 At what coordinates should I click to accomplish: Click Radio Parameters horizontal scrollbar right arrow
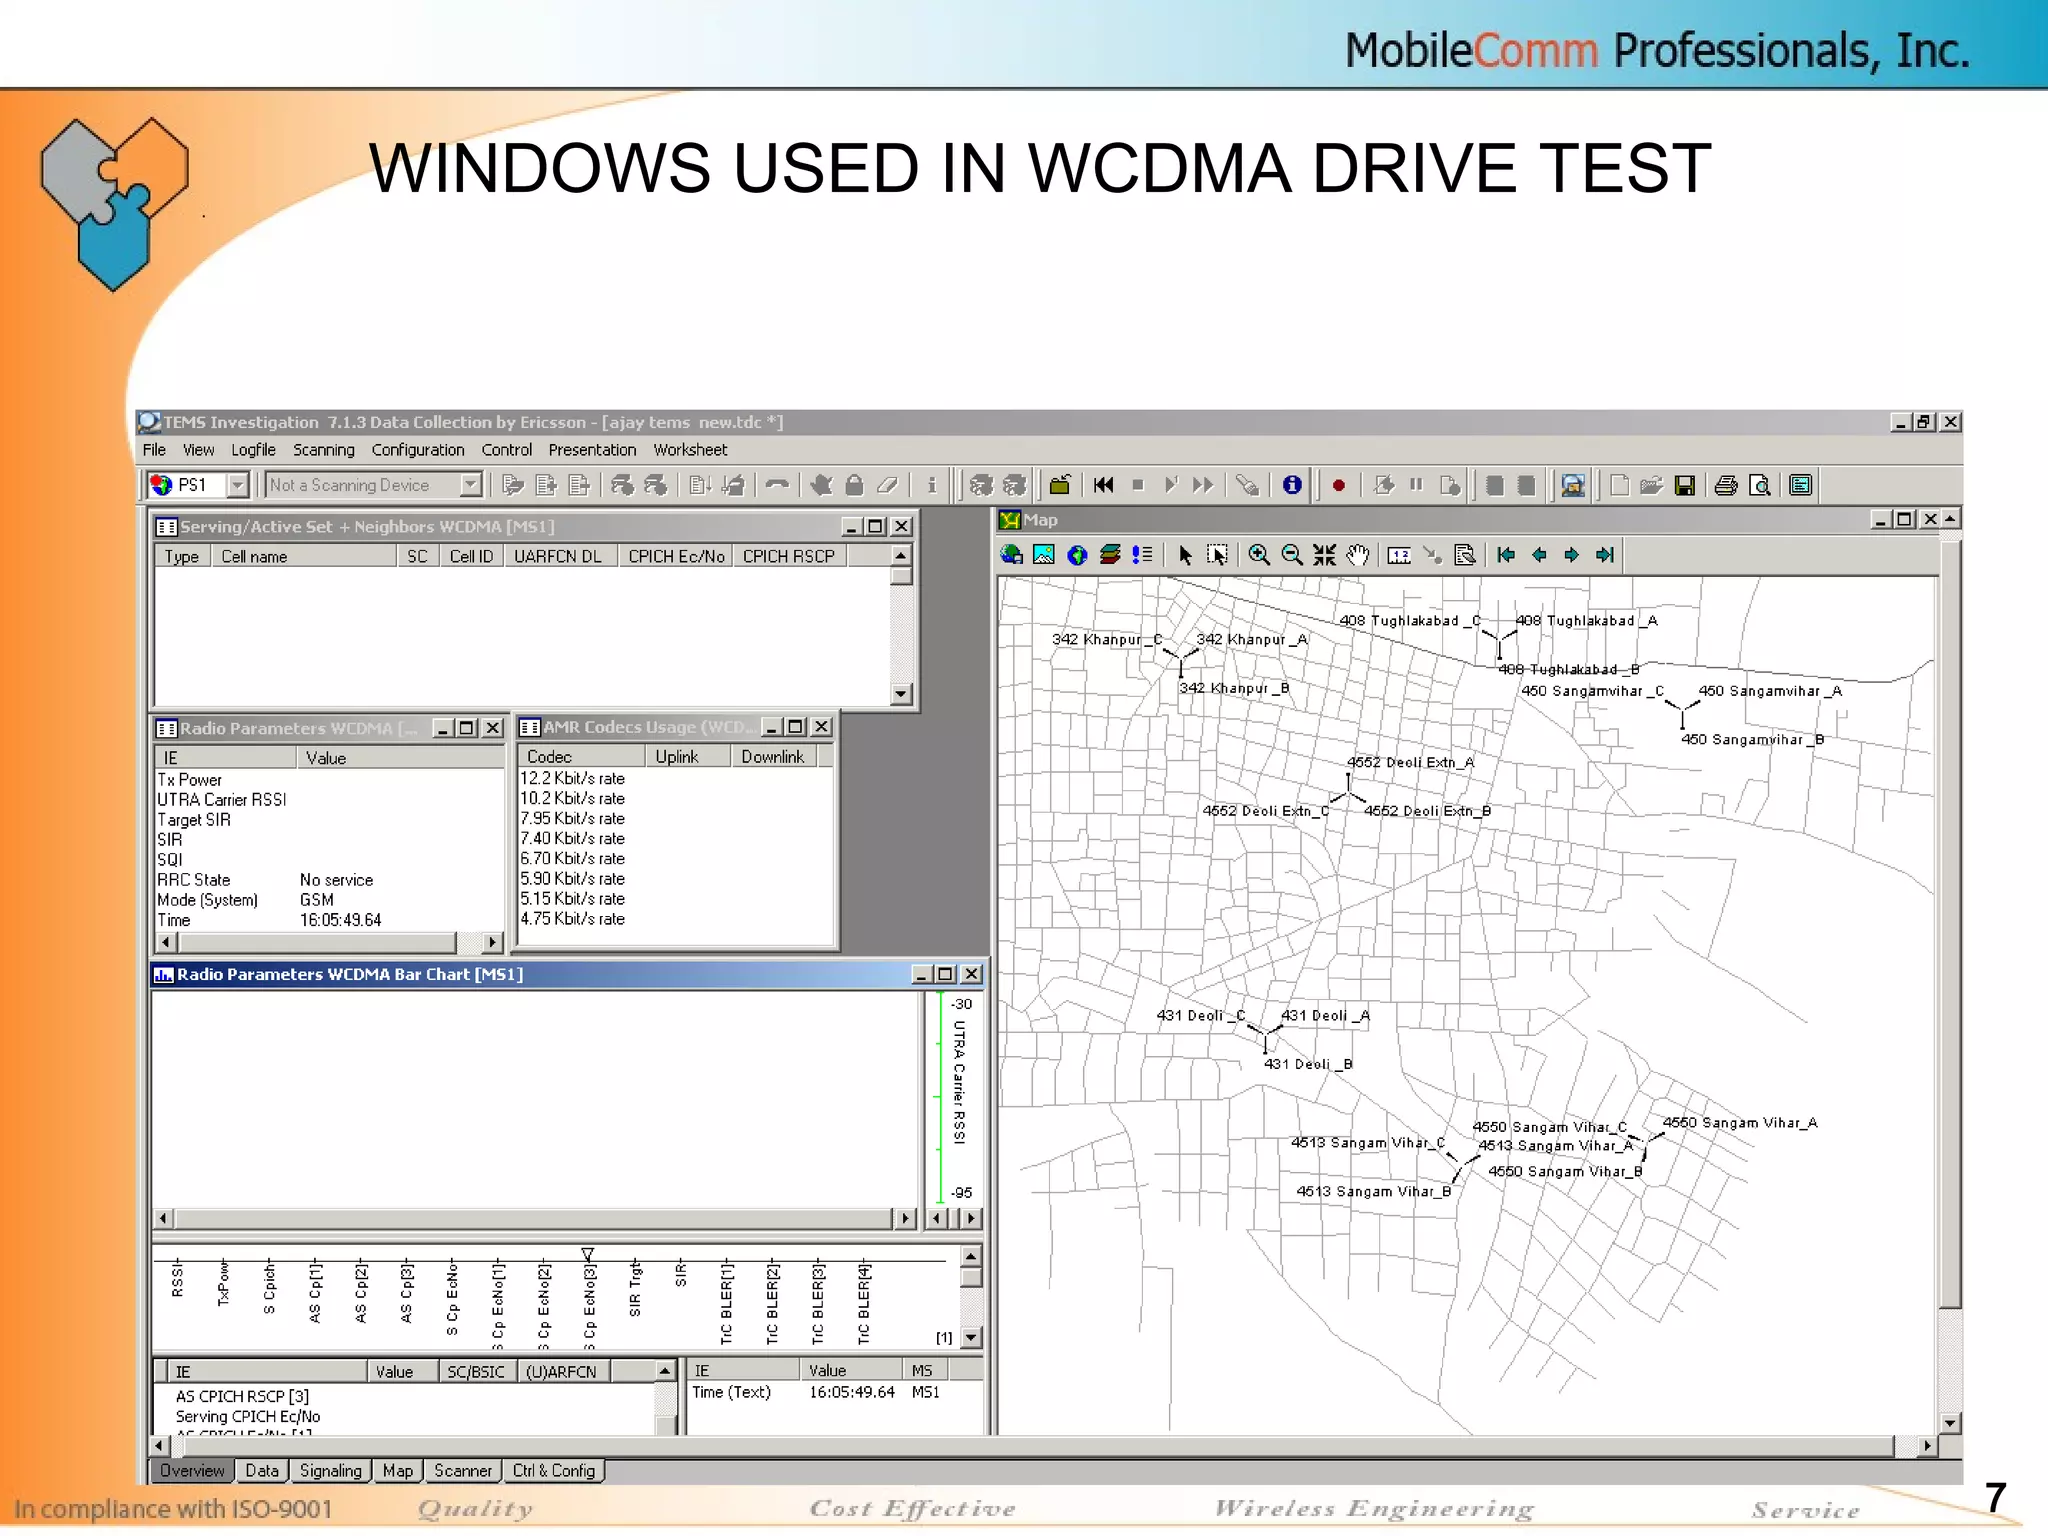(491, 942)
